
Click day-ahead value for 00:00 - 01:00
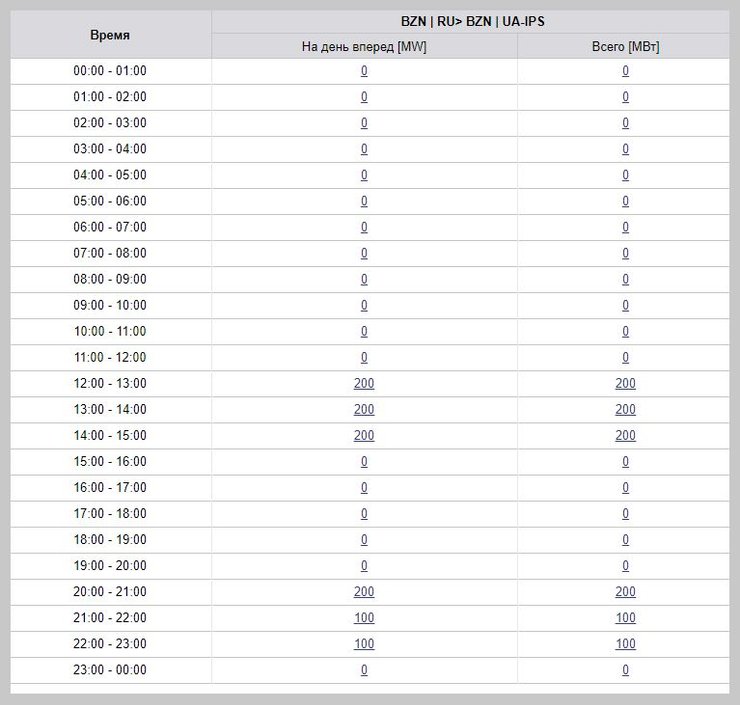coord(364,71)
